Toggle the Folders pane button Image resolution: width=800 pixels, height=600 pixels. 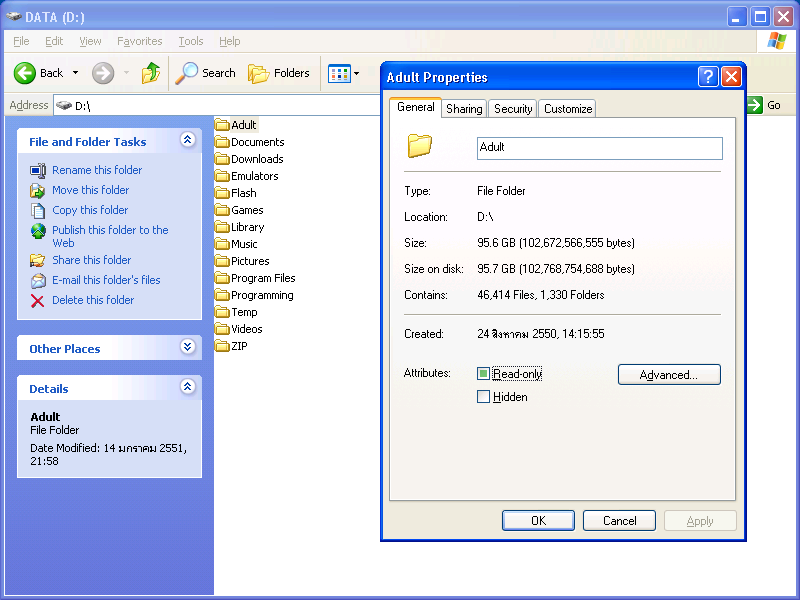279,73
